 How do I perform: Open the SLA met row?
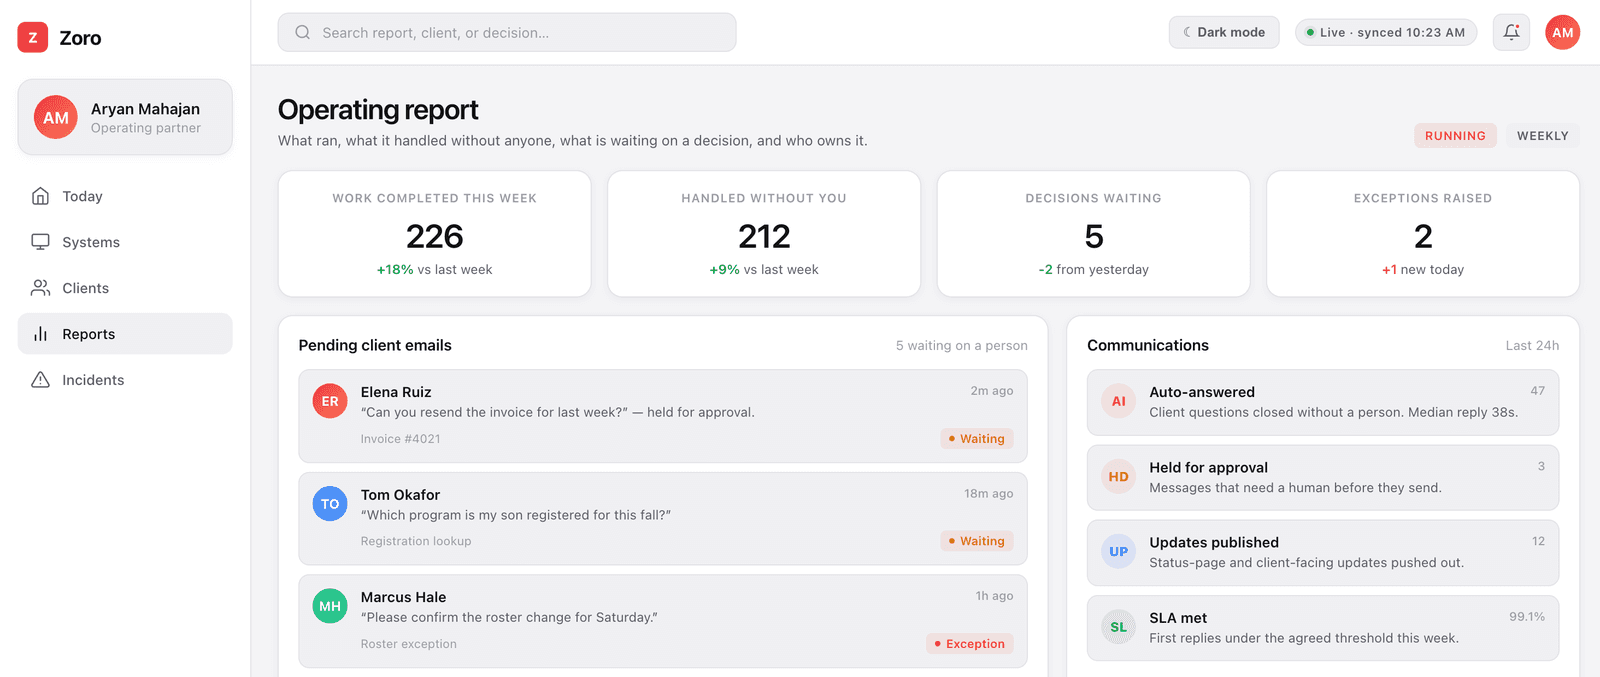pyautogui.click(x=1323, y=628)
